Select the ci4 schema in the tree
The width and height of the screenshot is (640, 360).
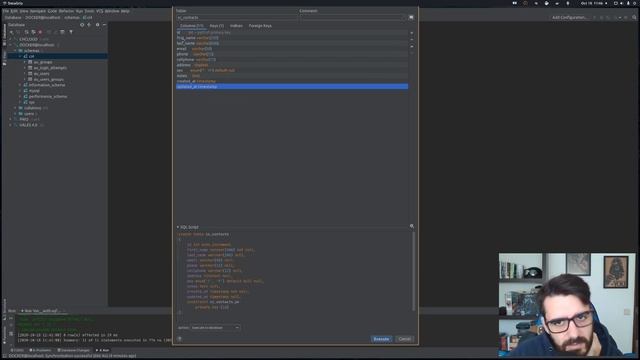(x=31, y=56)
